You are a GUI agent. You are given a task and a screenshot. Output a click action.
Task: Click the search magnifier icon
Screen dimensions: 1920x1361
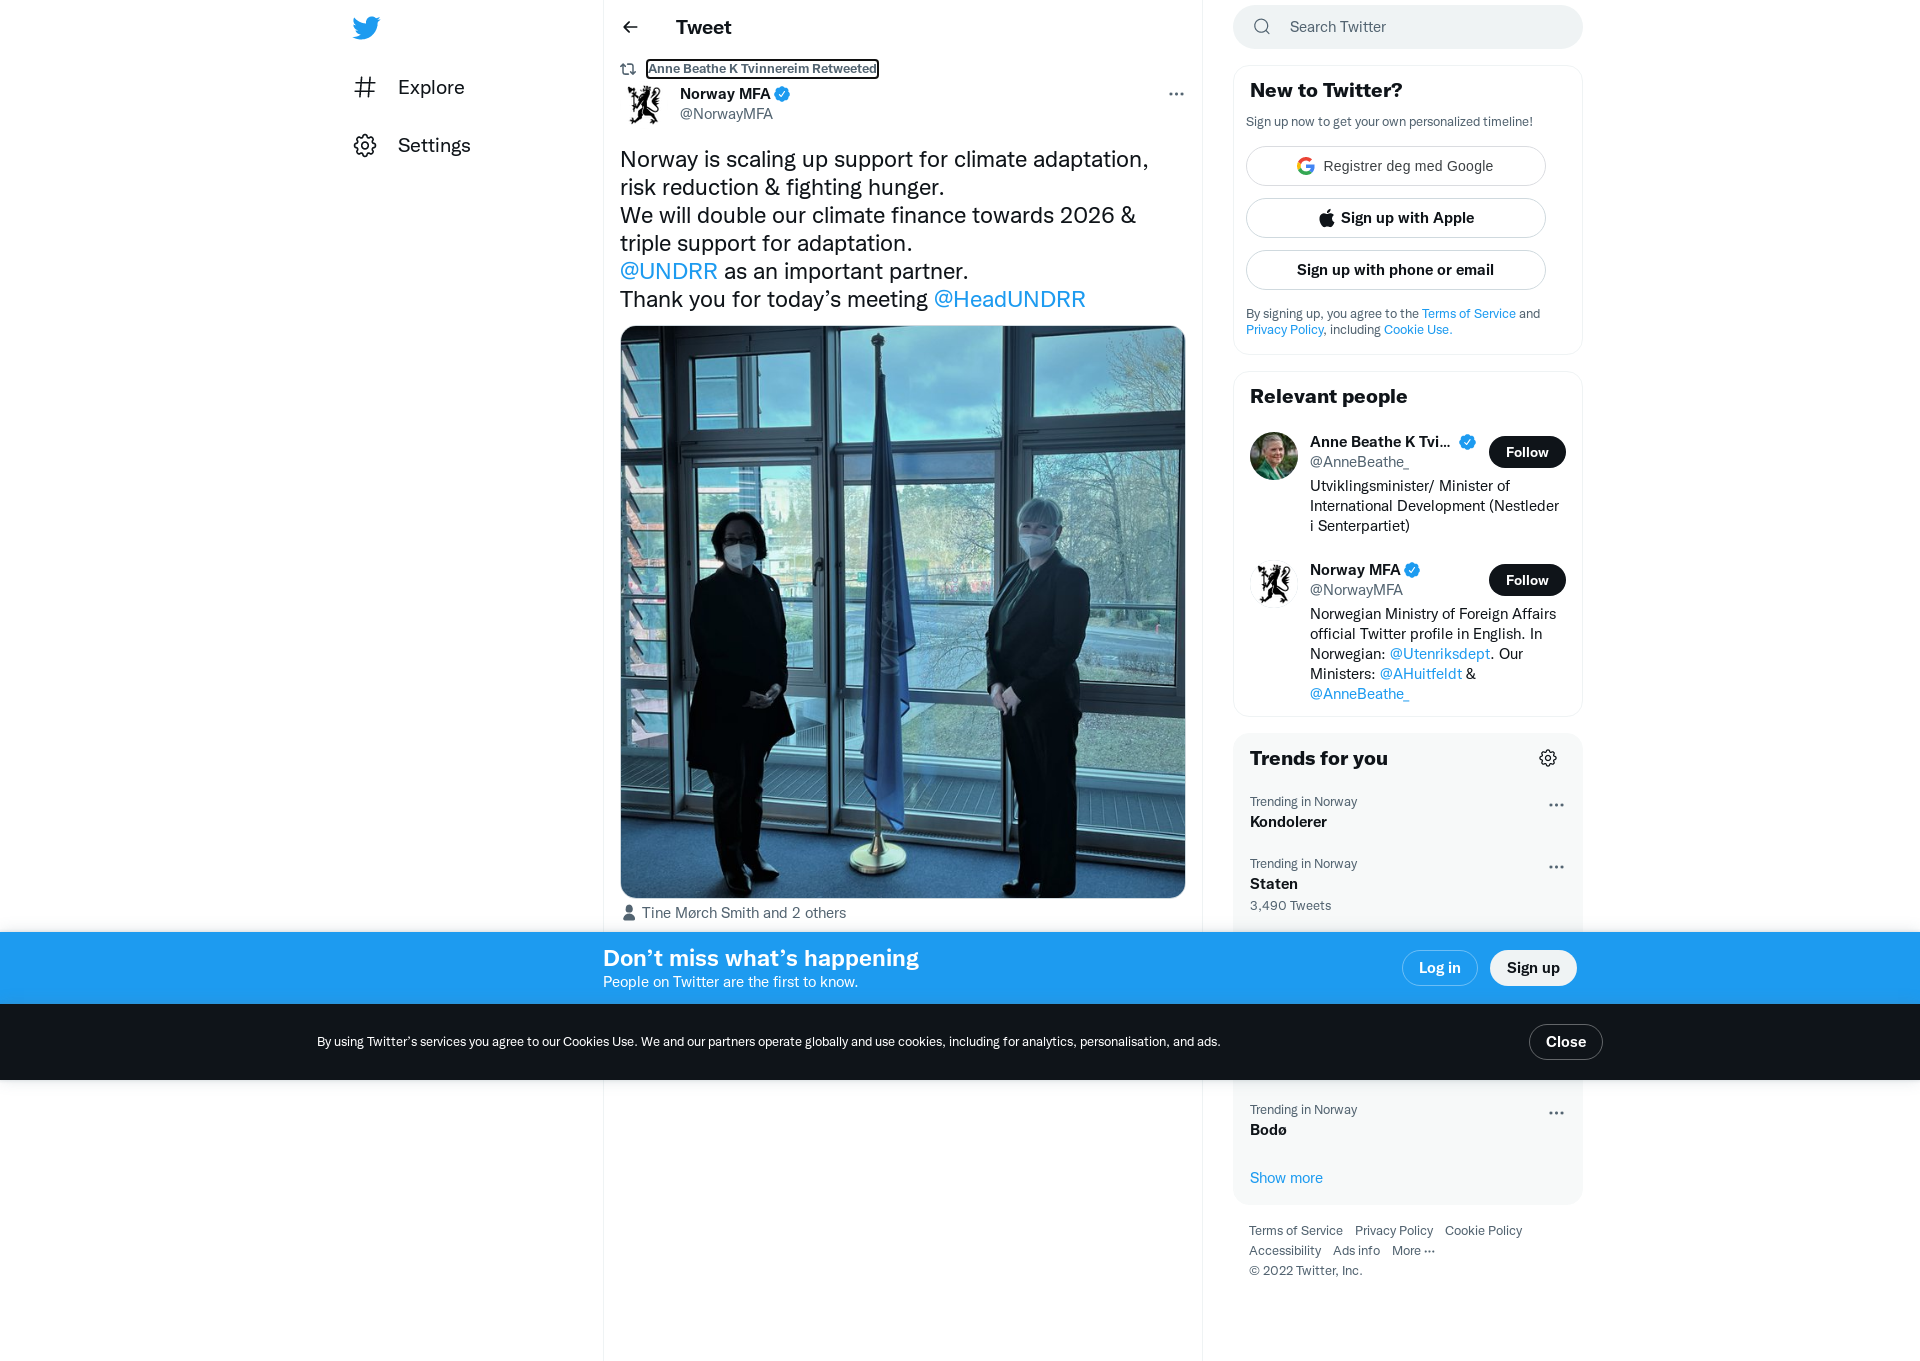1262,27
